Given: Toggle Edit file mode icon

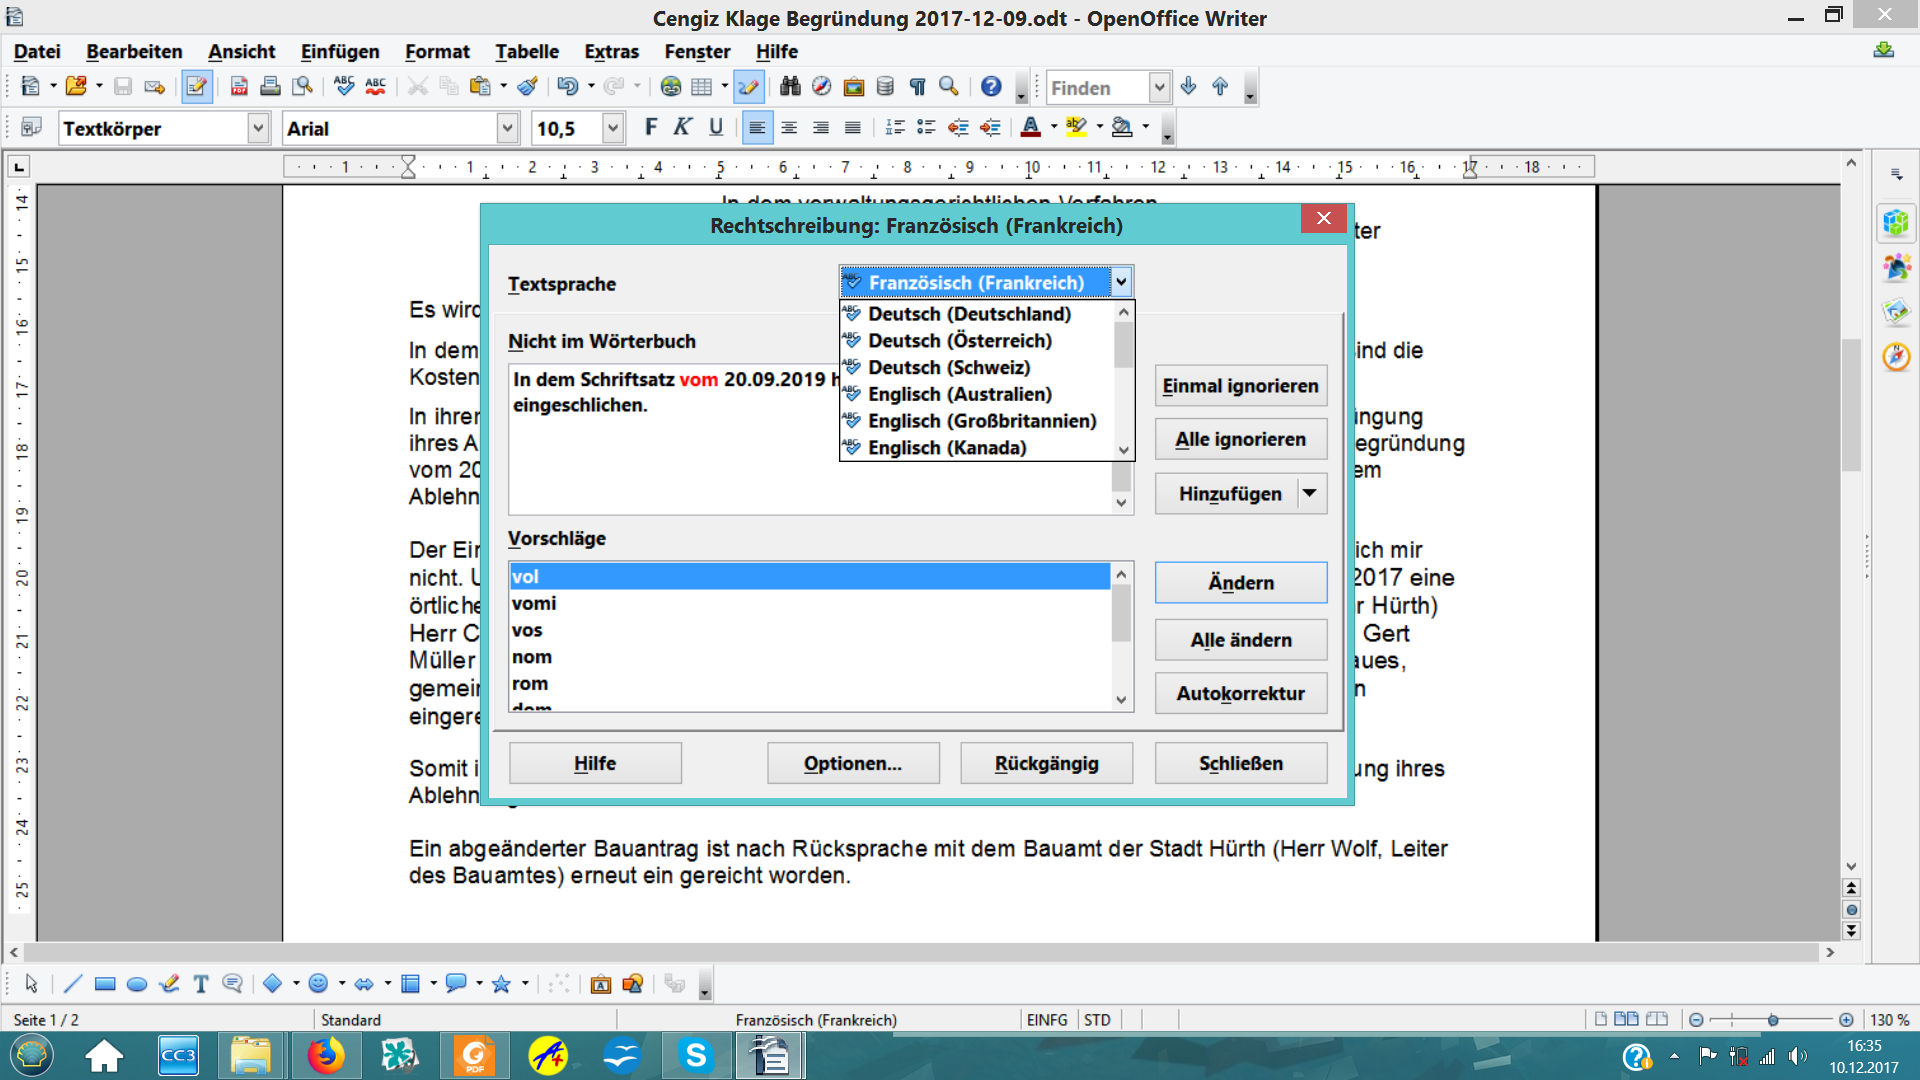Looking at the screenshot, I should [x=197, y=87].
